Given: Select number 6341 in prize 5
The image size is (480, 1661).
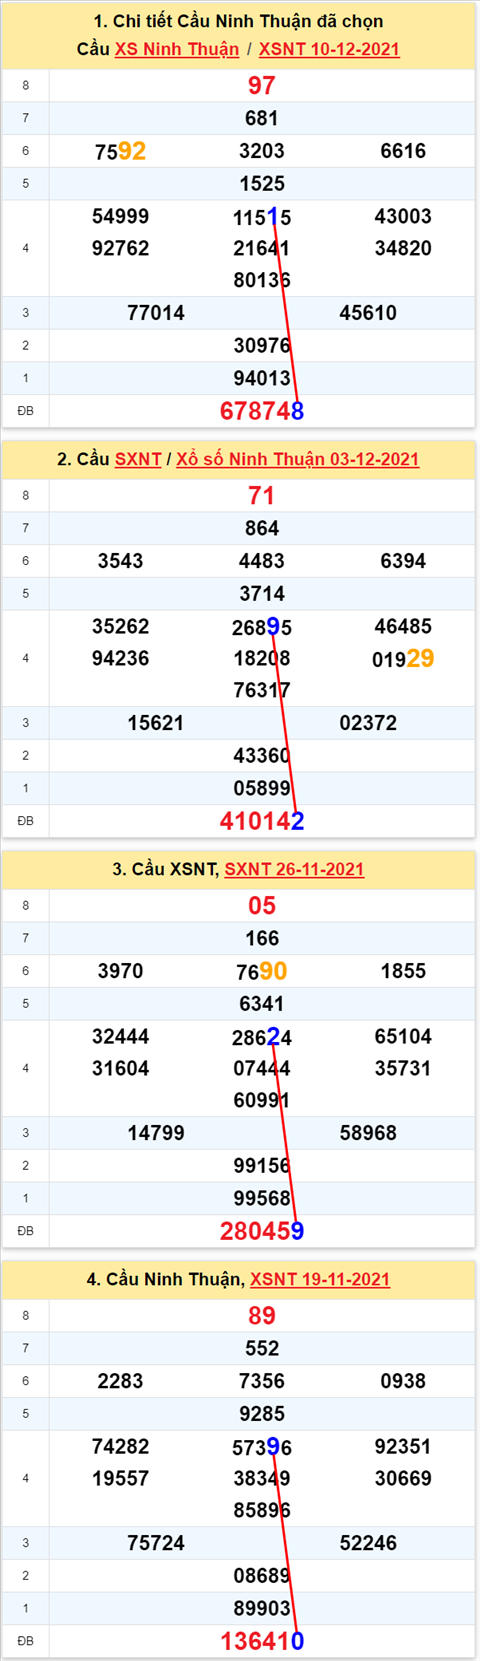Looking at the screenshot, I should pyautogui.click(x=262, y=1003).
